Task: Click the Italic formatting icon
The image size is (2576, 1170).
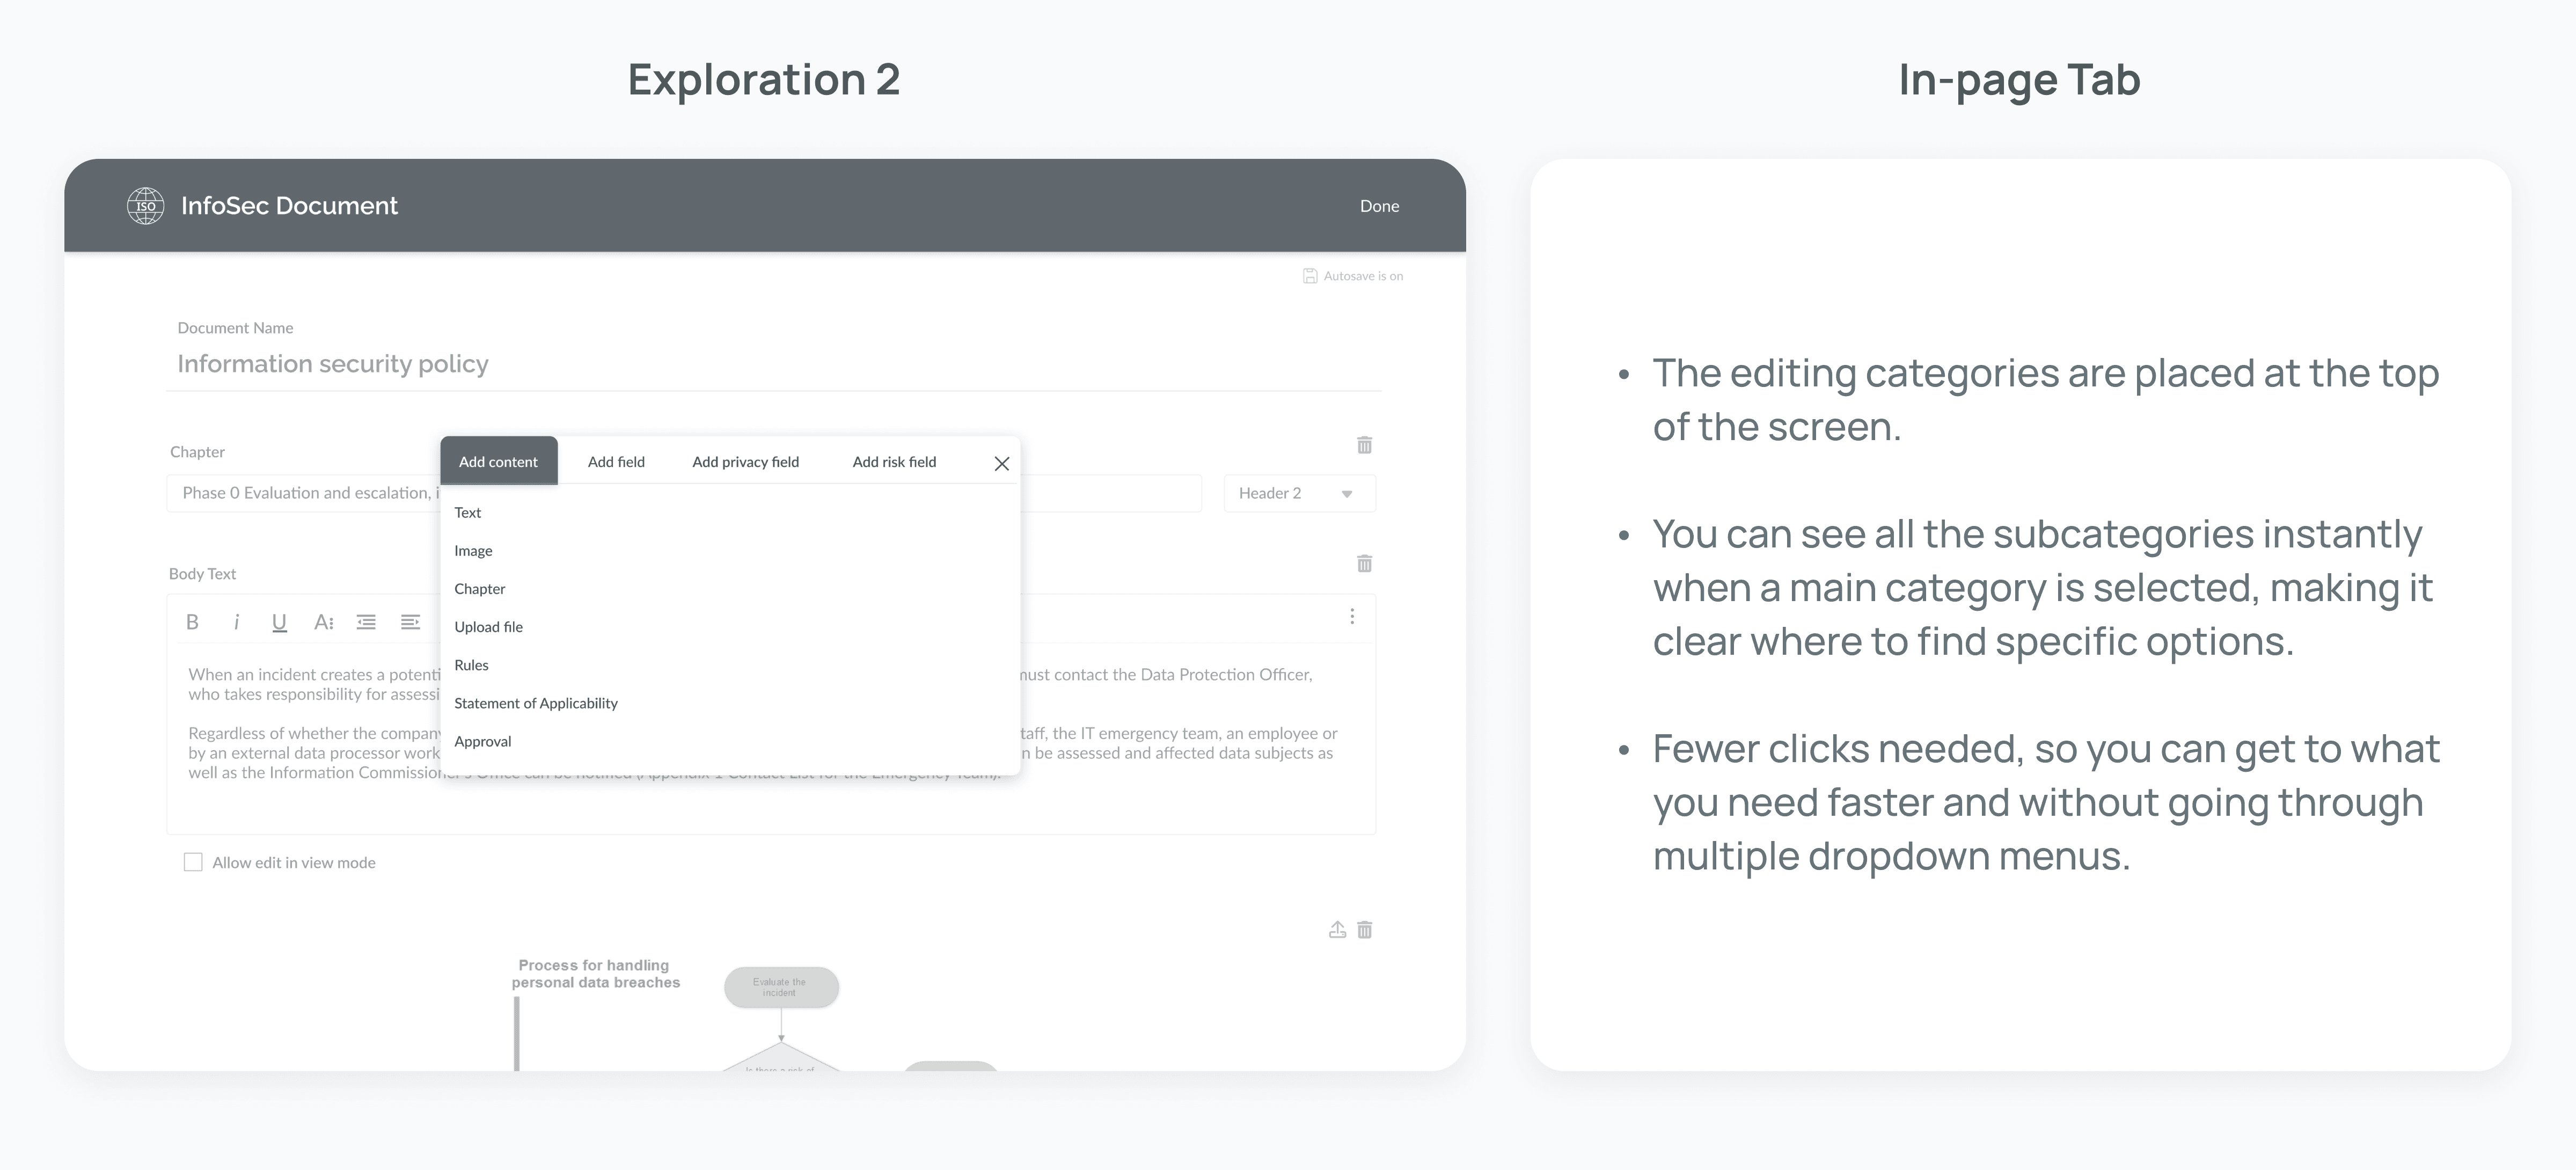Action: [x=236, y=622]
